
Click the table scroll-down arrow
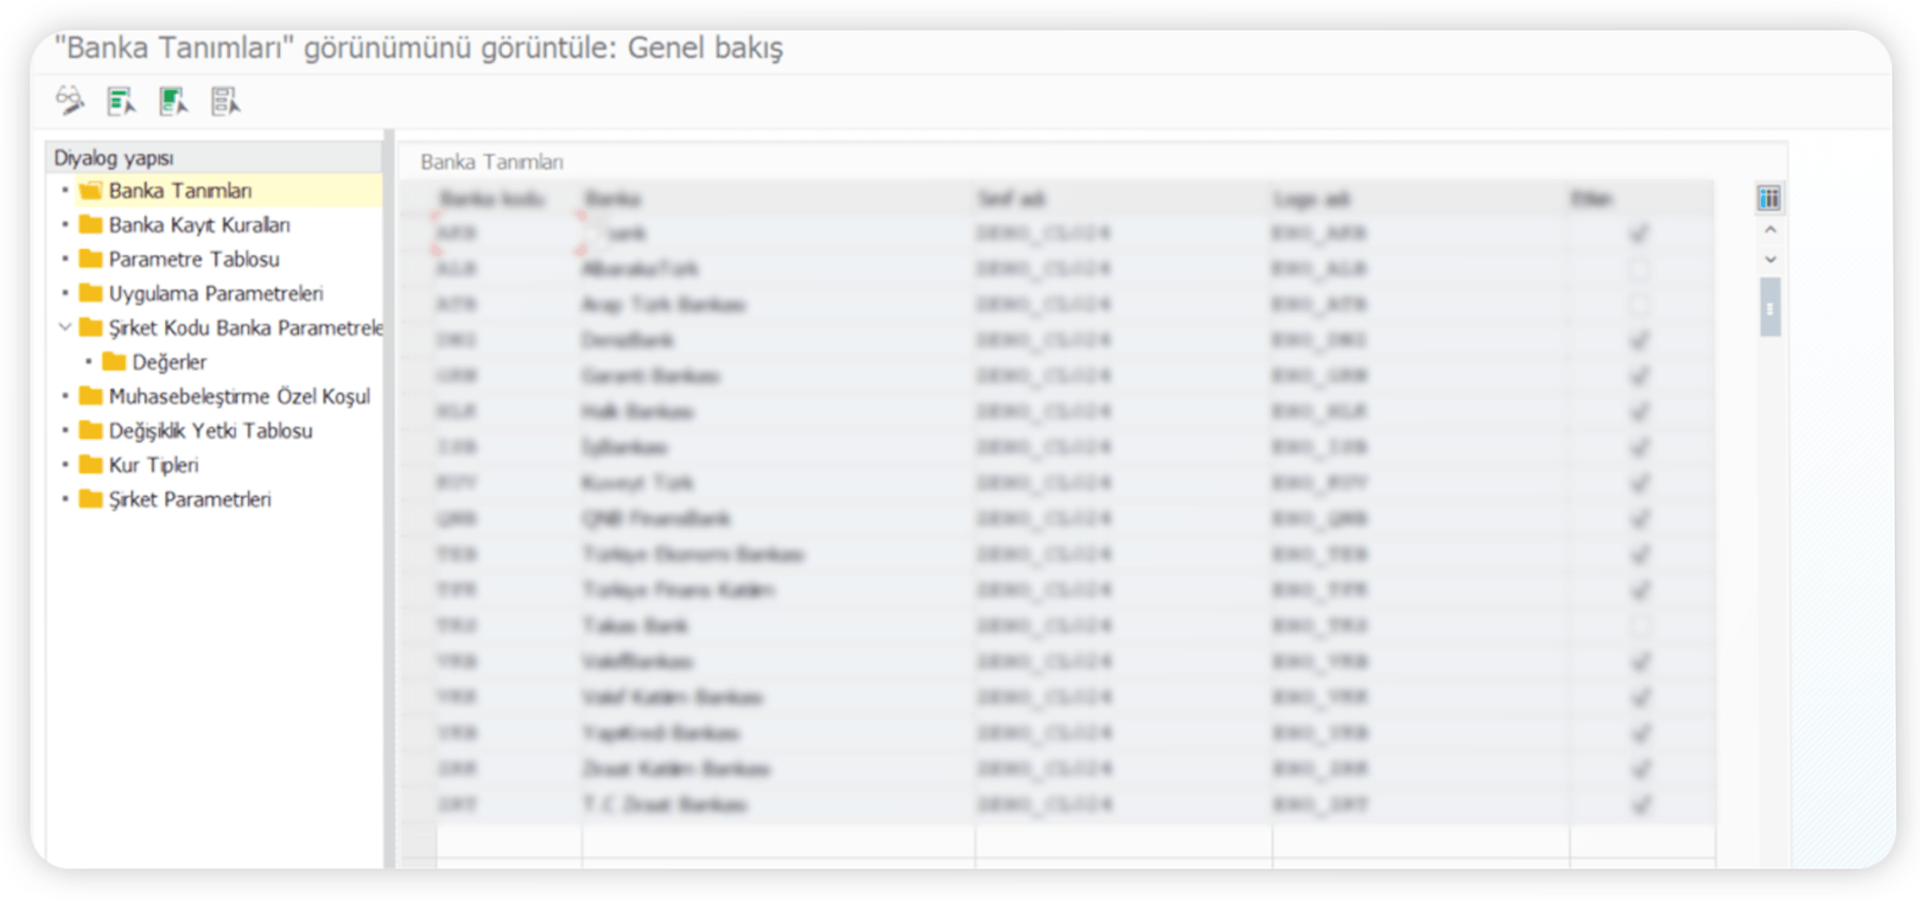[x=1770, y=260]
